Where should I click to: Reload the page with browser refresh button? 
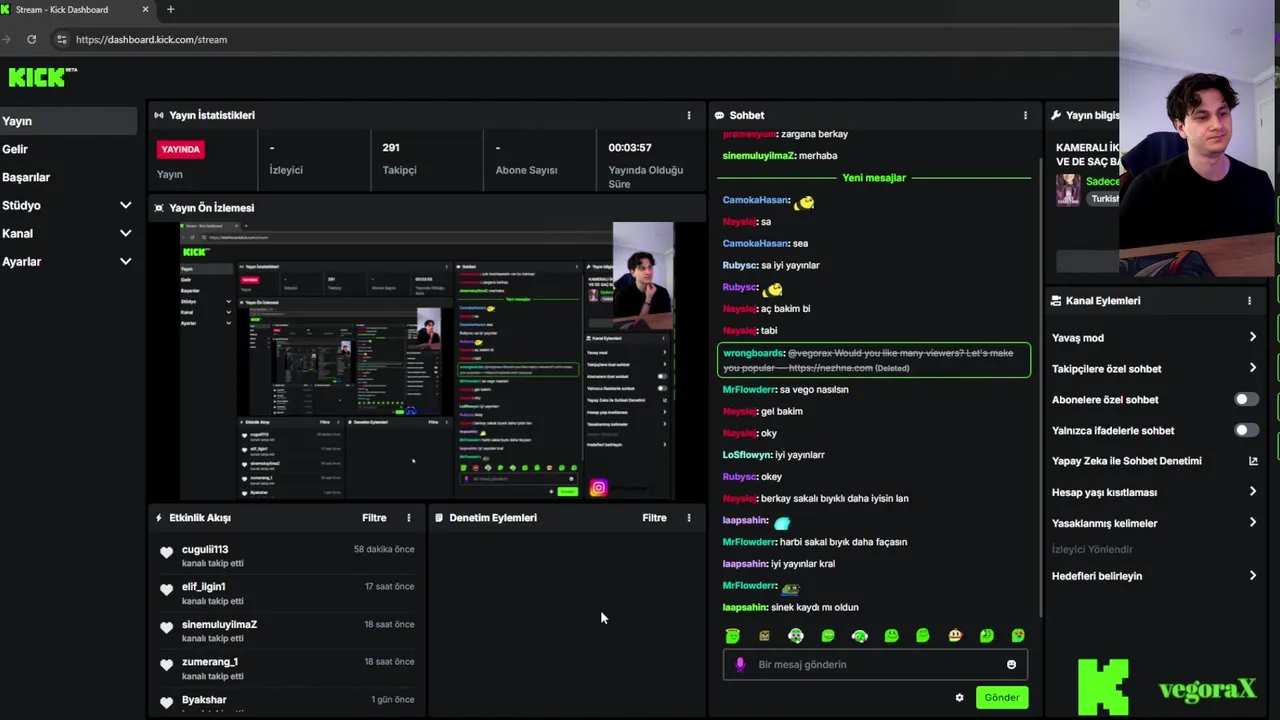[x=32, y=39]
